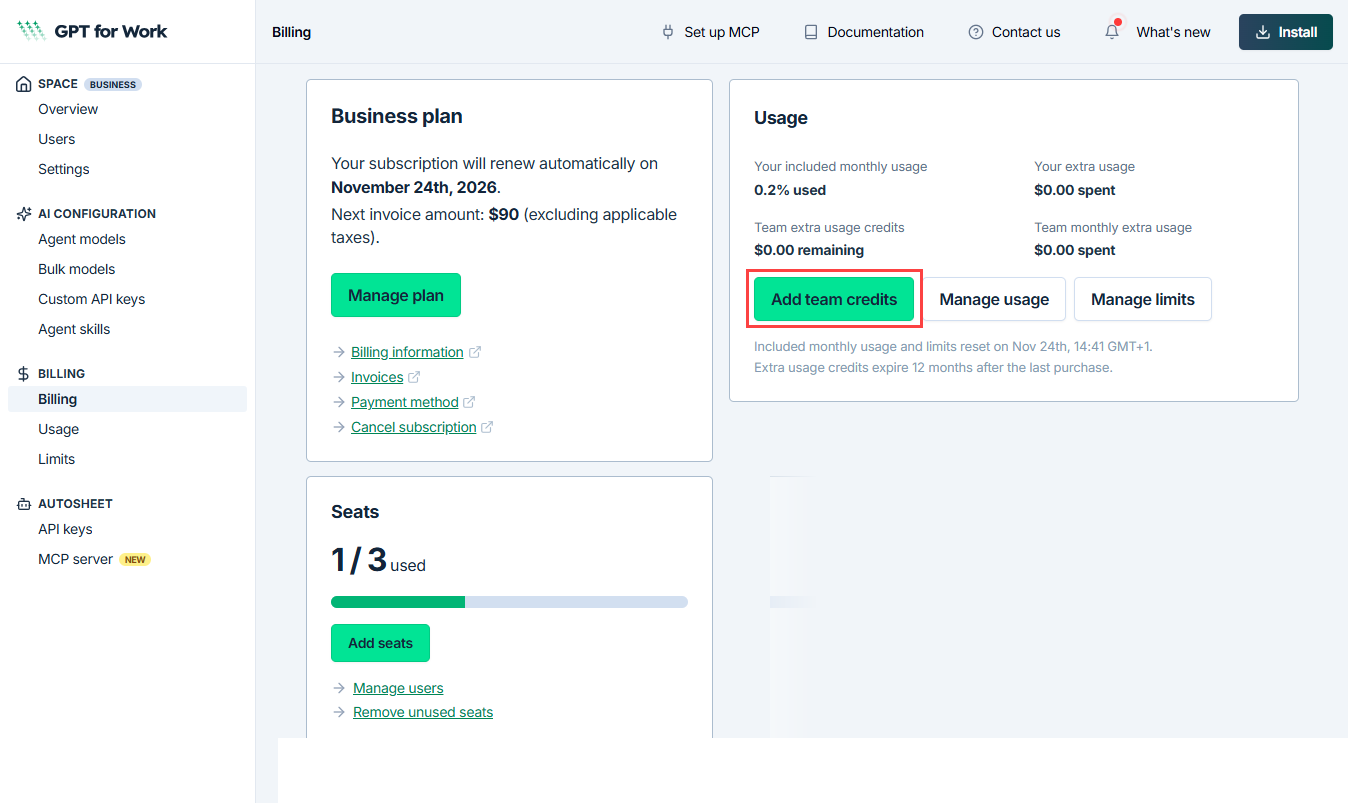Click the Autosheet robot icon

tap(24, 504)
